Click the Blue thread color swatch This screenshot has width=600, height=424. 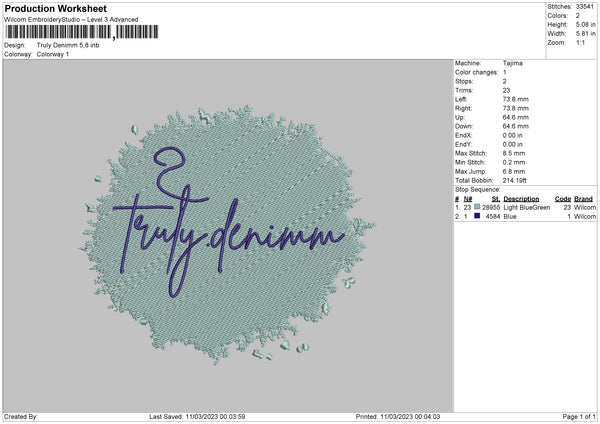click(478, 216)
